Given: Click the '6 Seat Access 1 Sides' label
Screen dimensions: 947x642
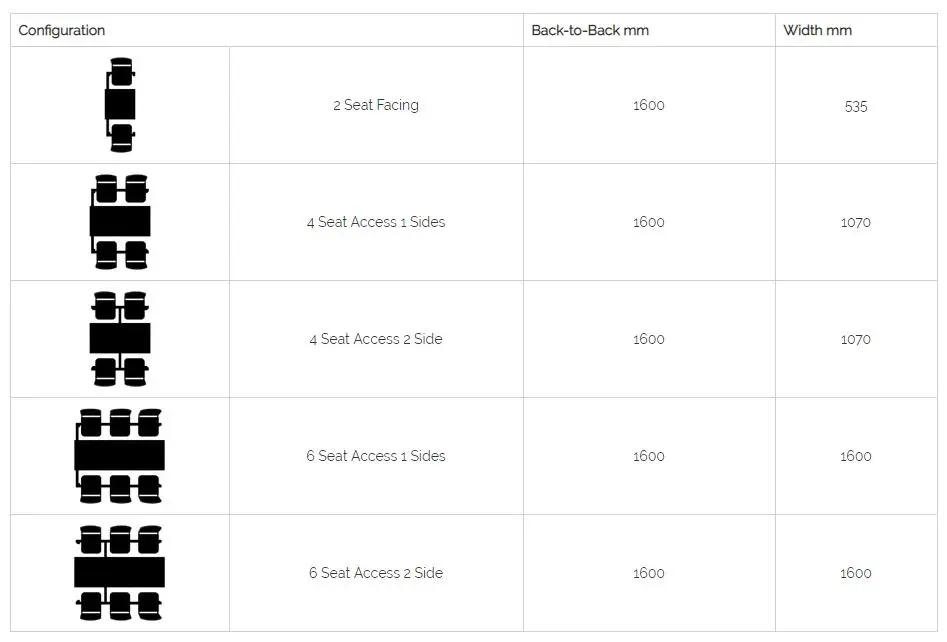Looking at the screenshot, I should coord(376,456).
